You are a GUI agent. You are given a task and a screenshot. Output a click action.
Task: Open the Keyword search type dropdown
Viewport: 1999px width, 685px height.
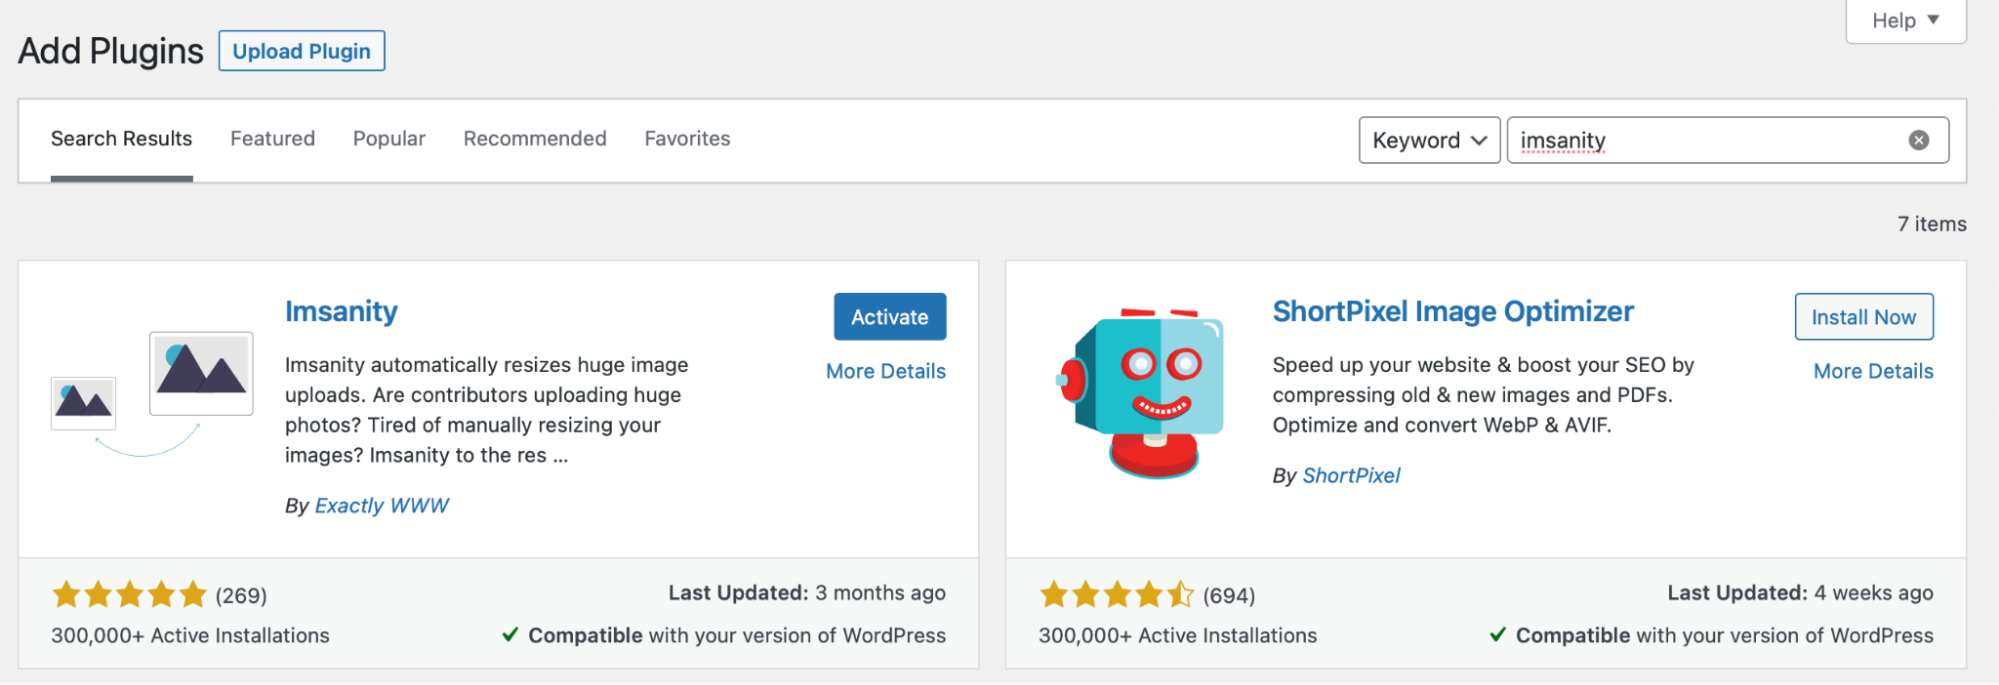click(x=1428, y=140)
